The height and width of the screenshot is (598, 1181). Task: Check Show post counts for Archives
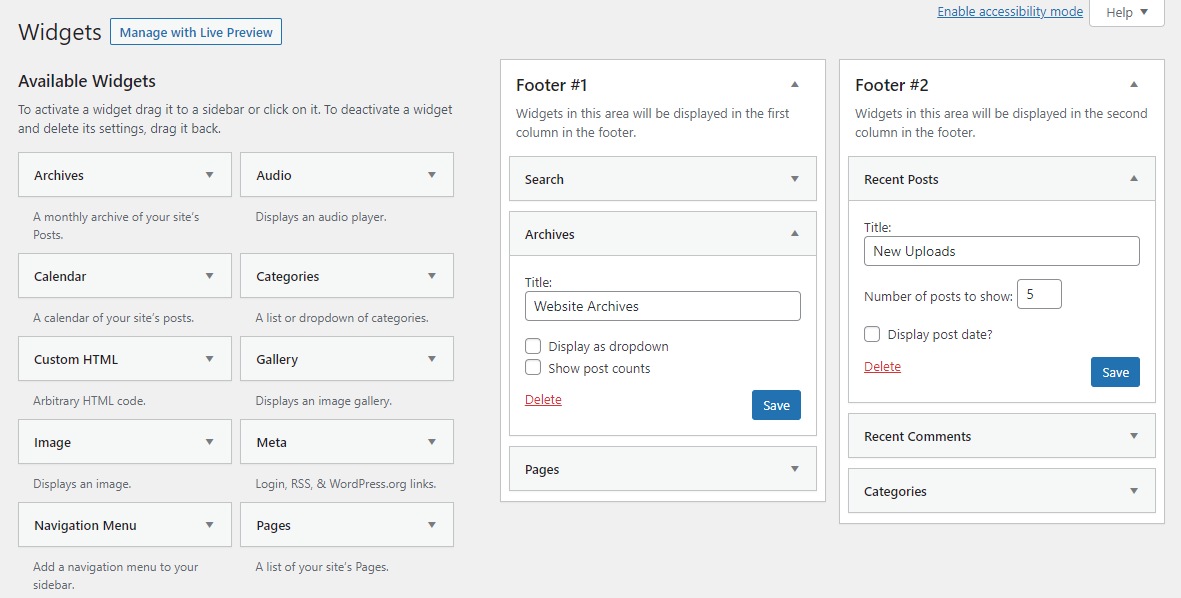click(x=533, y=367)
